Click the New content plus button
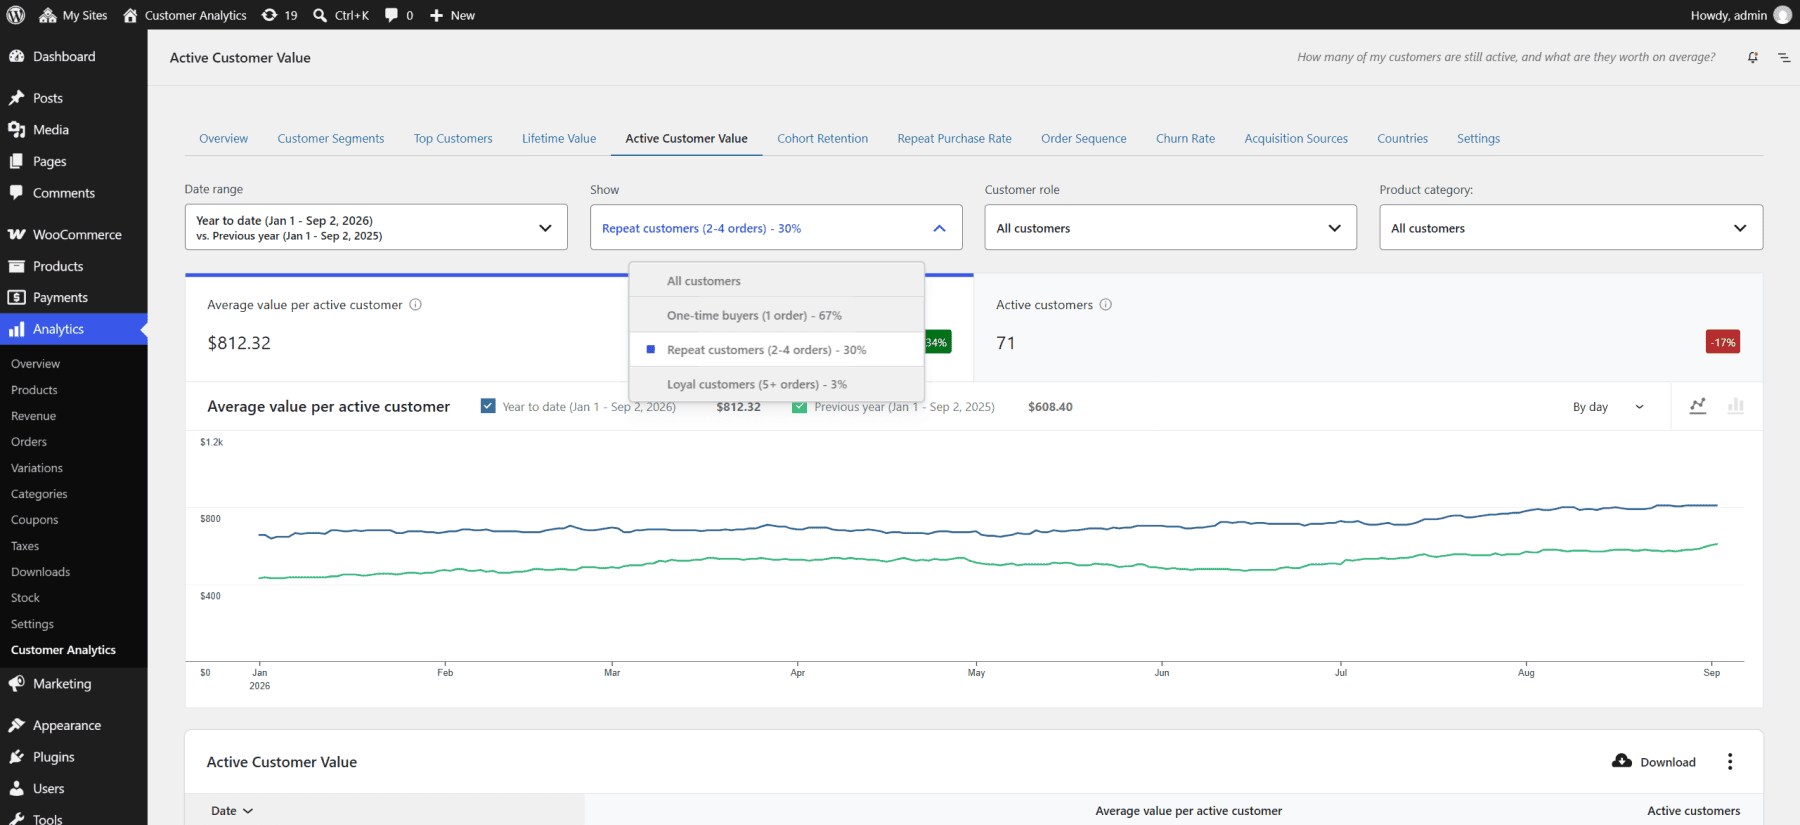This screenshot has width=1800, height=825. tap(452, 15)
